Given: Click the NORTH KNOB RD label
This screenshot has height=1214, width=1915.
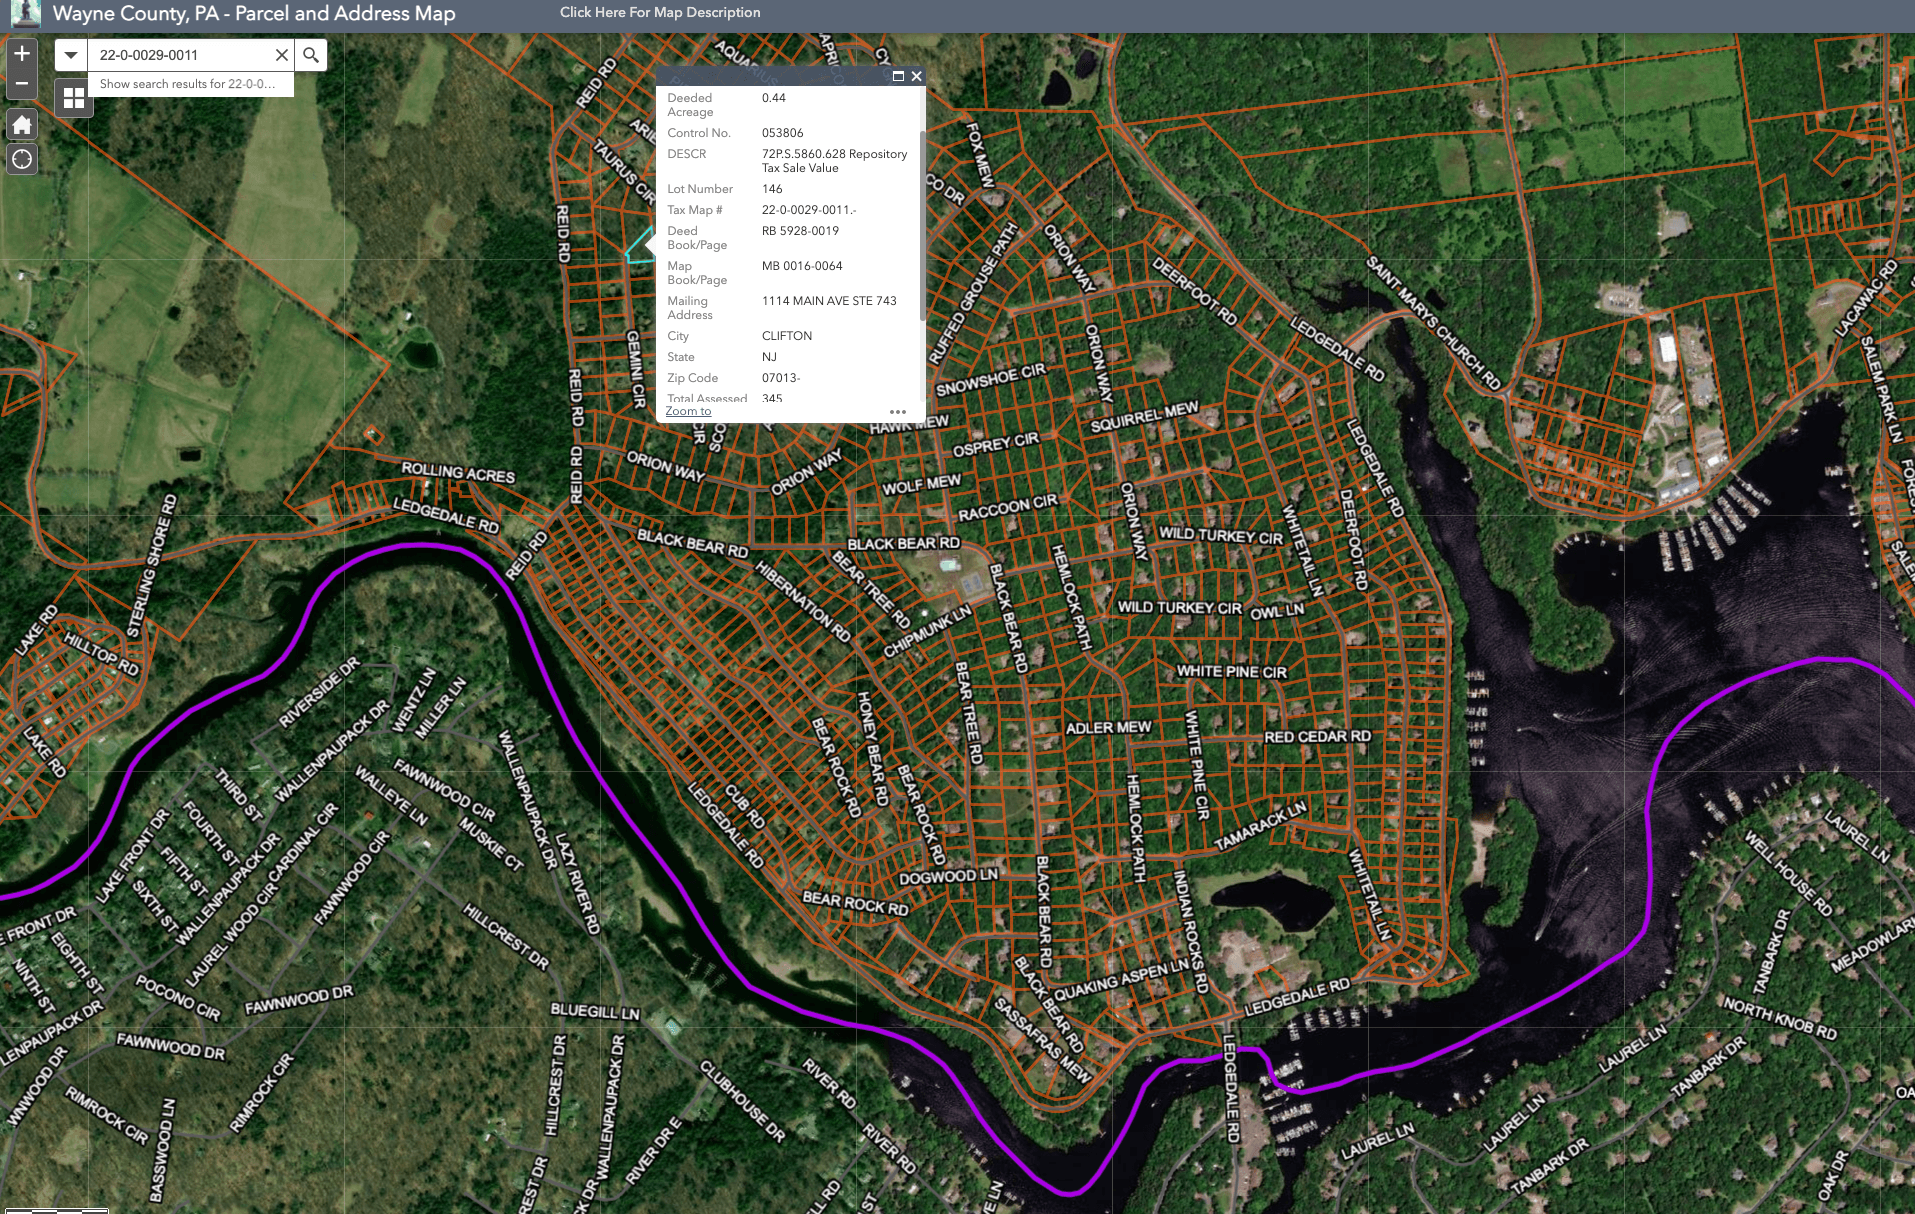Looking at the screenshot, I should (x=1780, y=1017).
